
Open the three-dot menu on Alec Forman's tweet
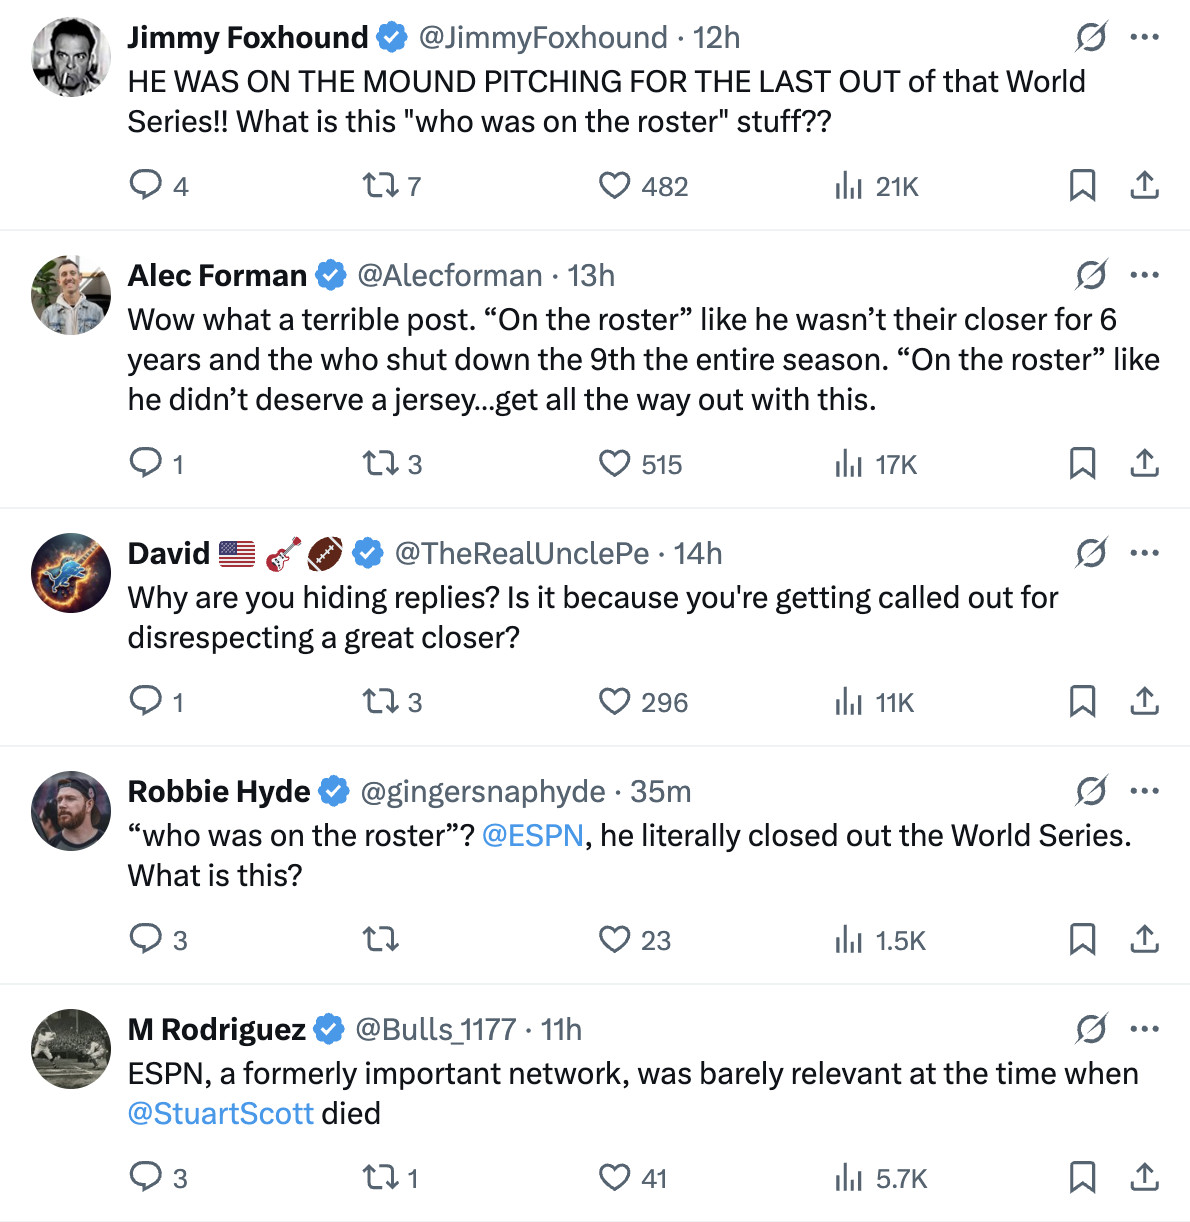(1143, 275)
